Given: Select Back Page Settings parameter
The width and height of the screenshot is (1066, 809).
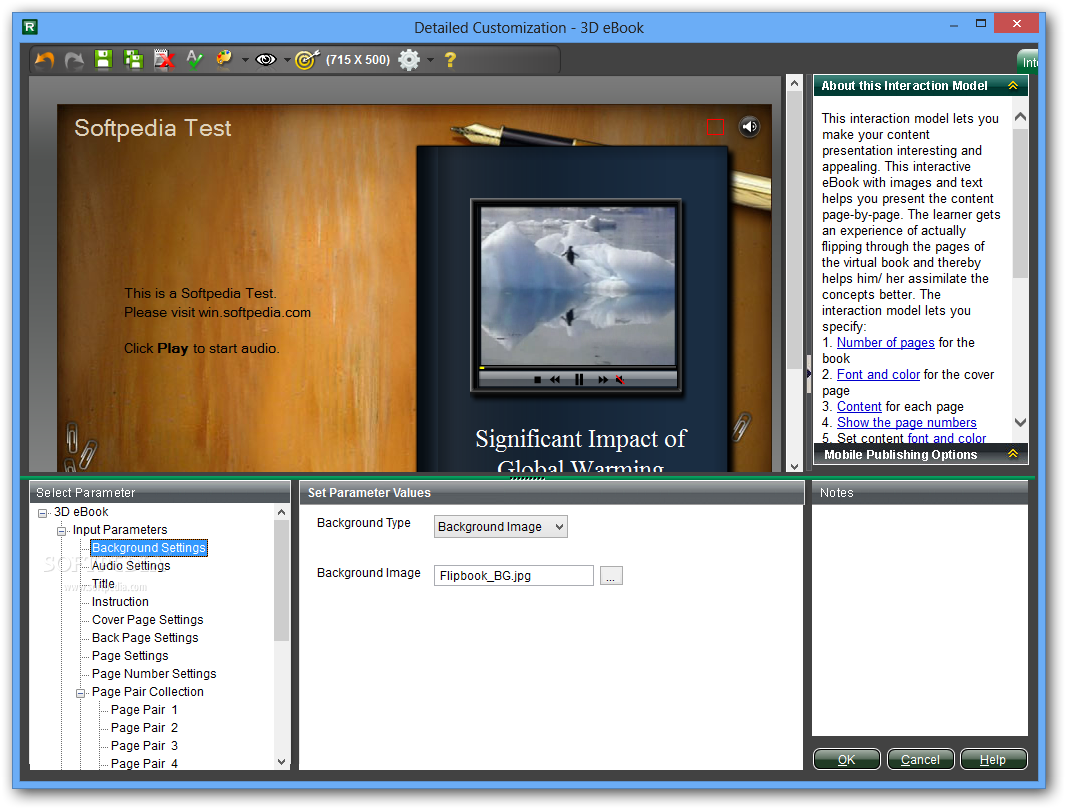Looking at the screenshot, I should (x=145, y=638).
